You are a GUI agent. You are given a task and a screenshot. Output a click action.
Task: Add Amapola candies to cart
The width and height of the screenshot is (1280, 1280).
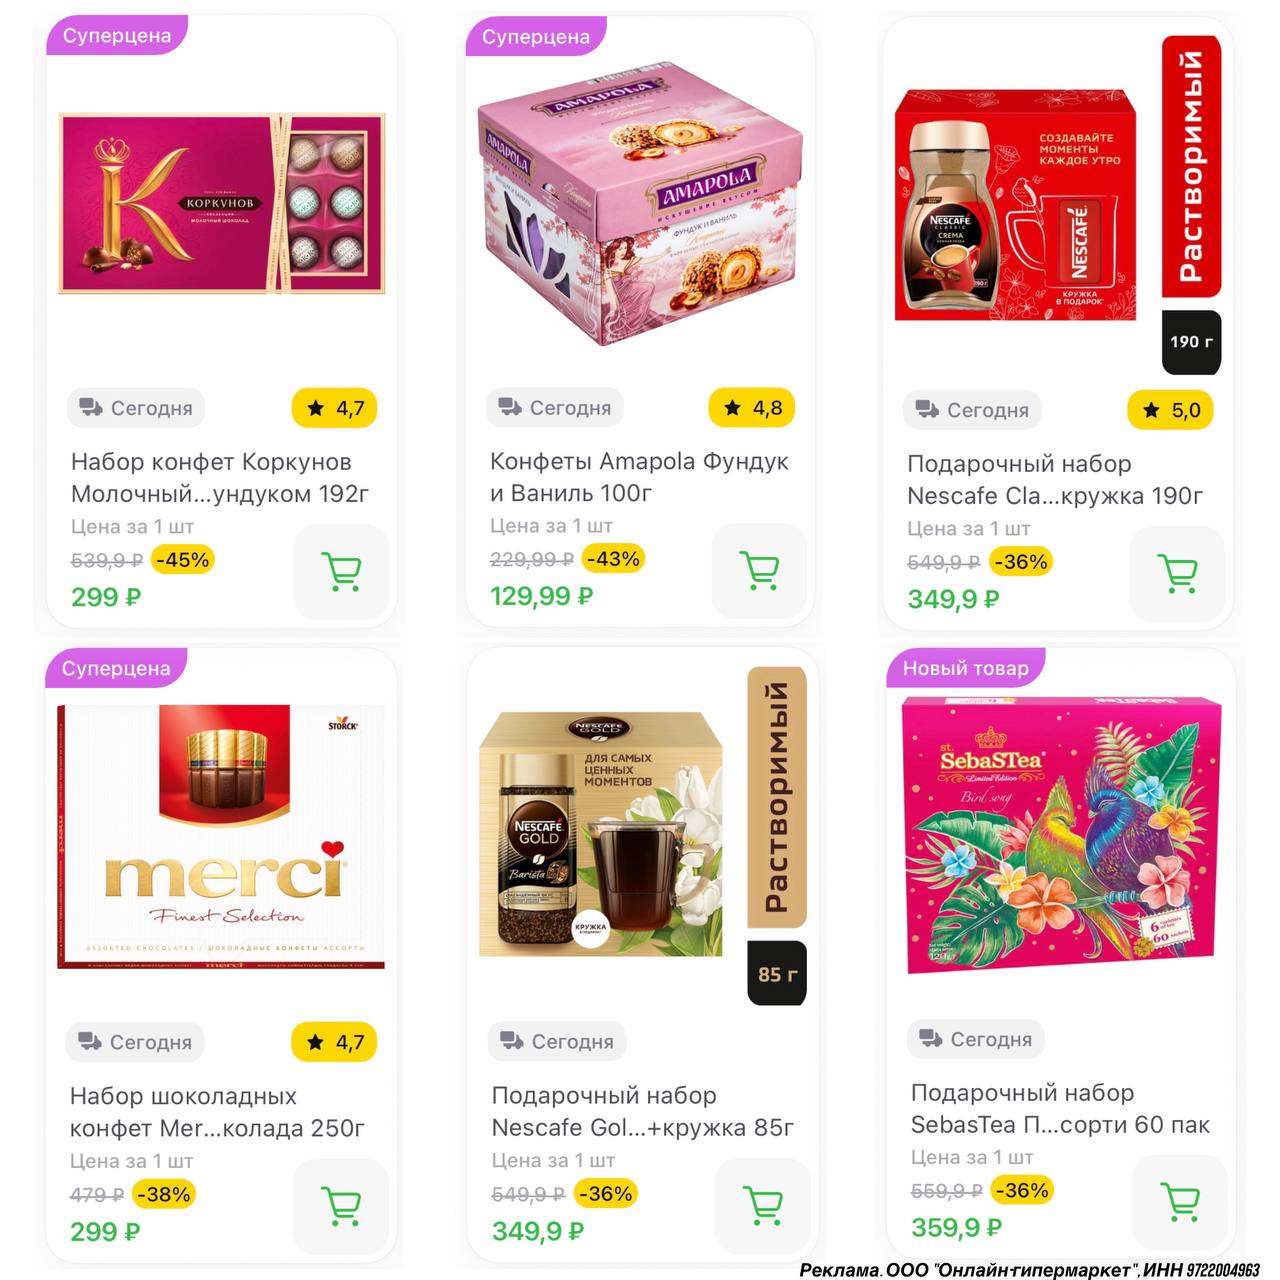pyautogui.click(x=760, y=570)
